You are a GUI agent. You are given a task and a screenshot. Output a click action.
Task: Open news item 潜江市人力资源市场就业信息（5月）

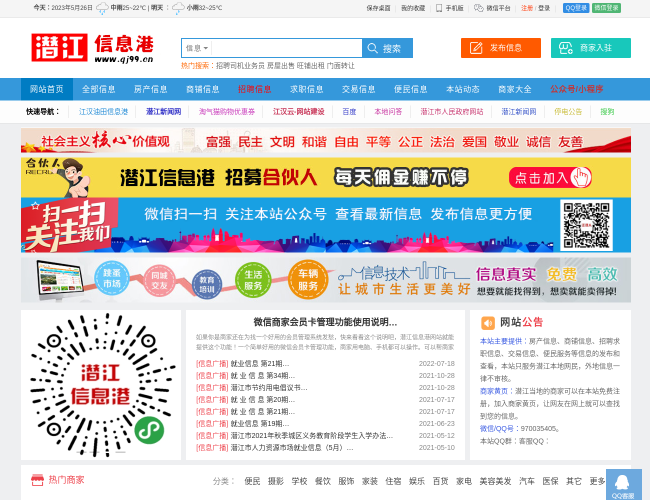[292, 448]
